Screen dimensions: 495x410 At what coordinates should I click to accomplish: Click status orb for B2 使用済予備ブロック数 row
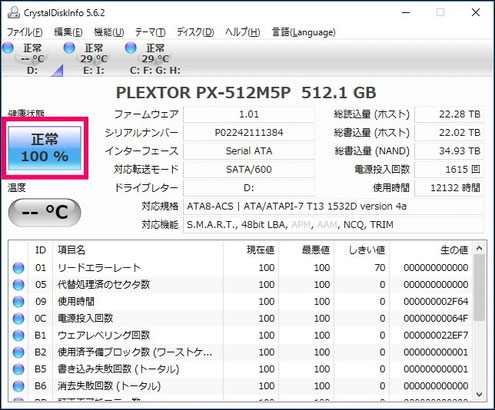click(18, 352)
